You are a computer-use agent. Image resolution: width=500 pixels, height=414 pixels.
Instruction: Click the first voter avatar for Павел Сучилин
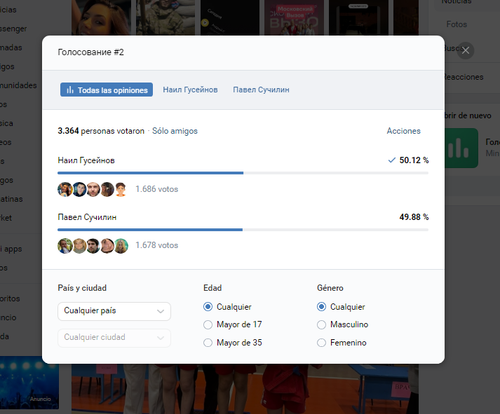65,246
